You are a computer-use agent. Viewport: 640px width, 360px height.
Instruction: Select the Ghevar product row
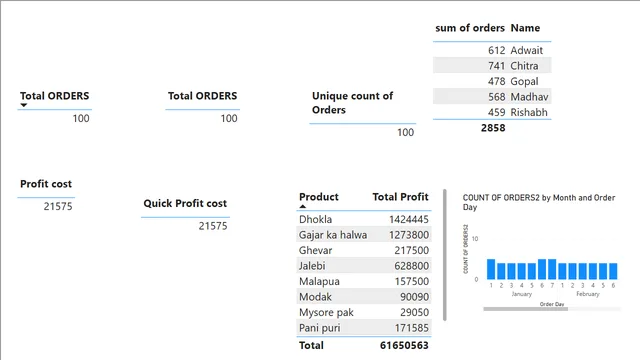[364, 250]
